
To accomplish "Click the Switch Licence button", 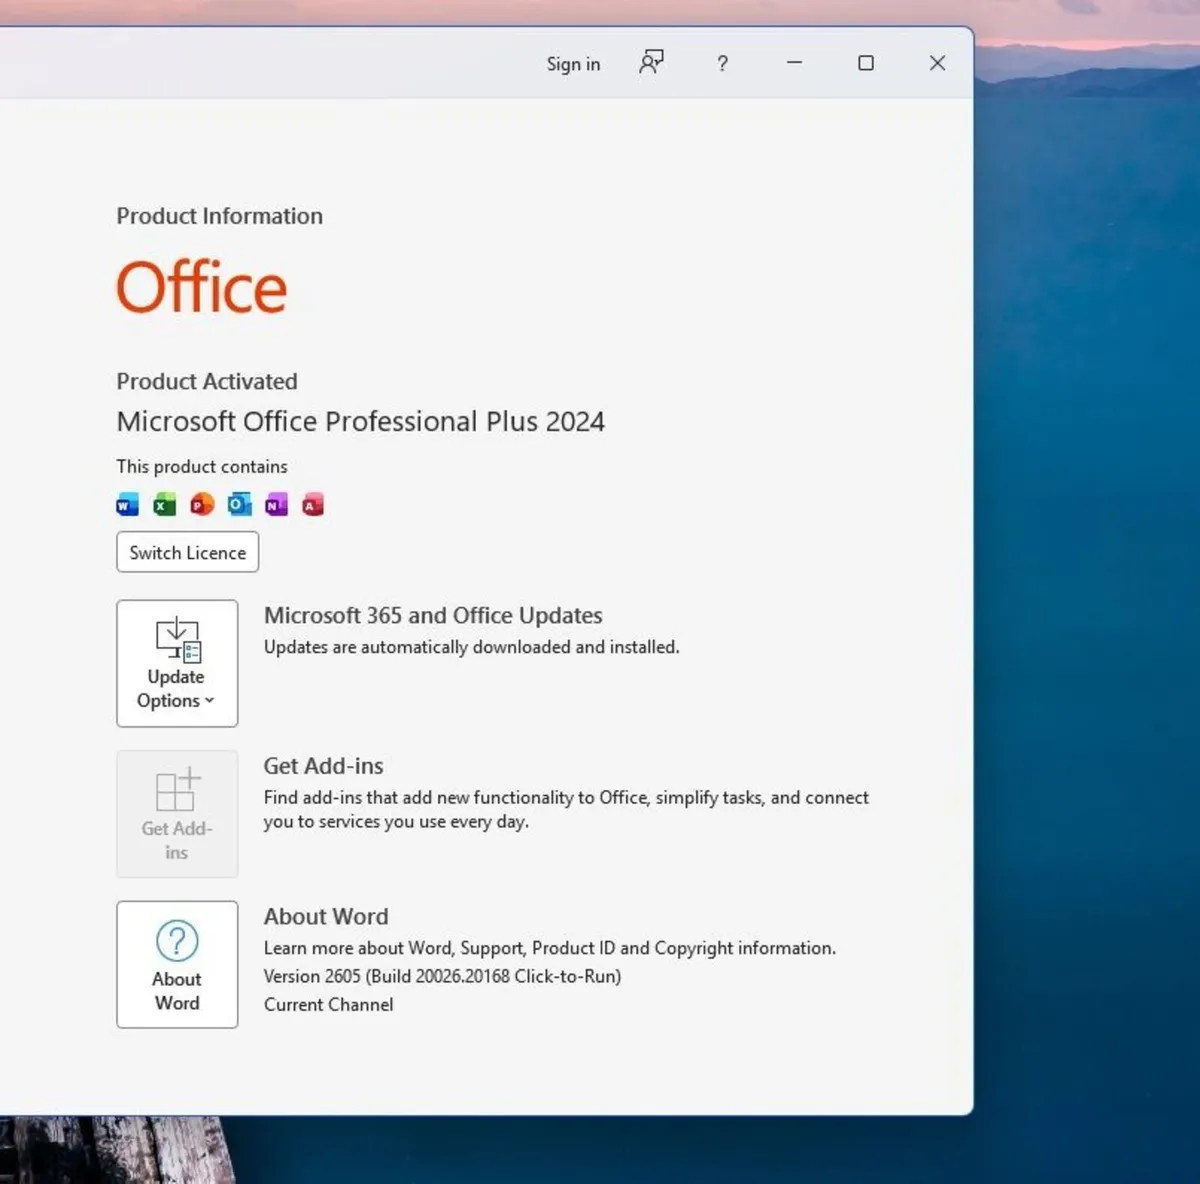I will (188, 552).
